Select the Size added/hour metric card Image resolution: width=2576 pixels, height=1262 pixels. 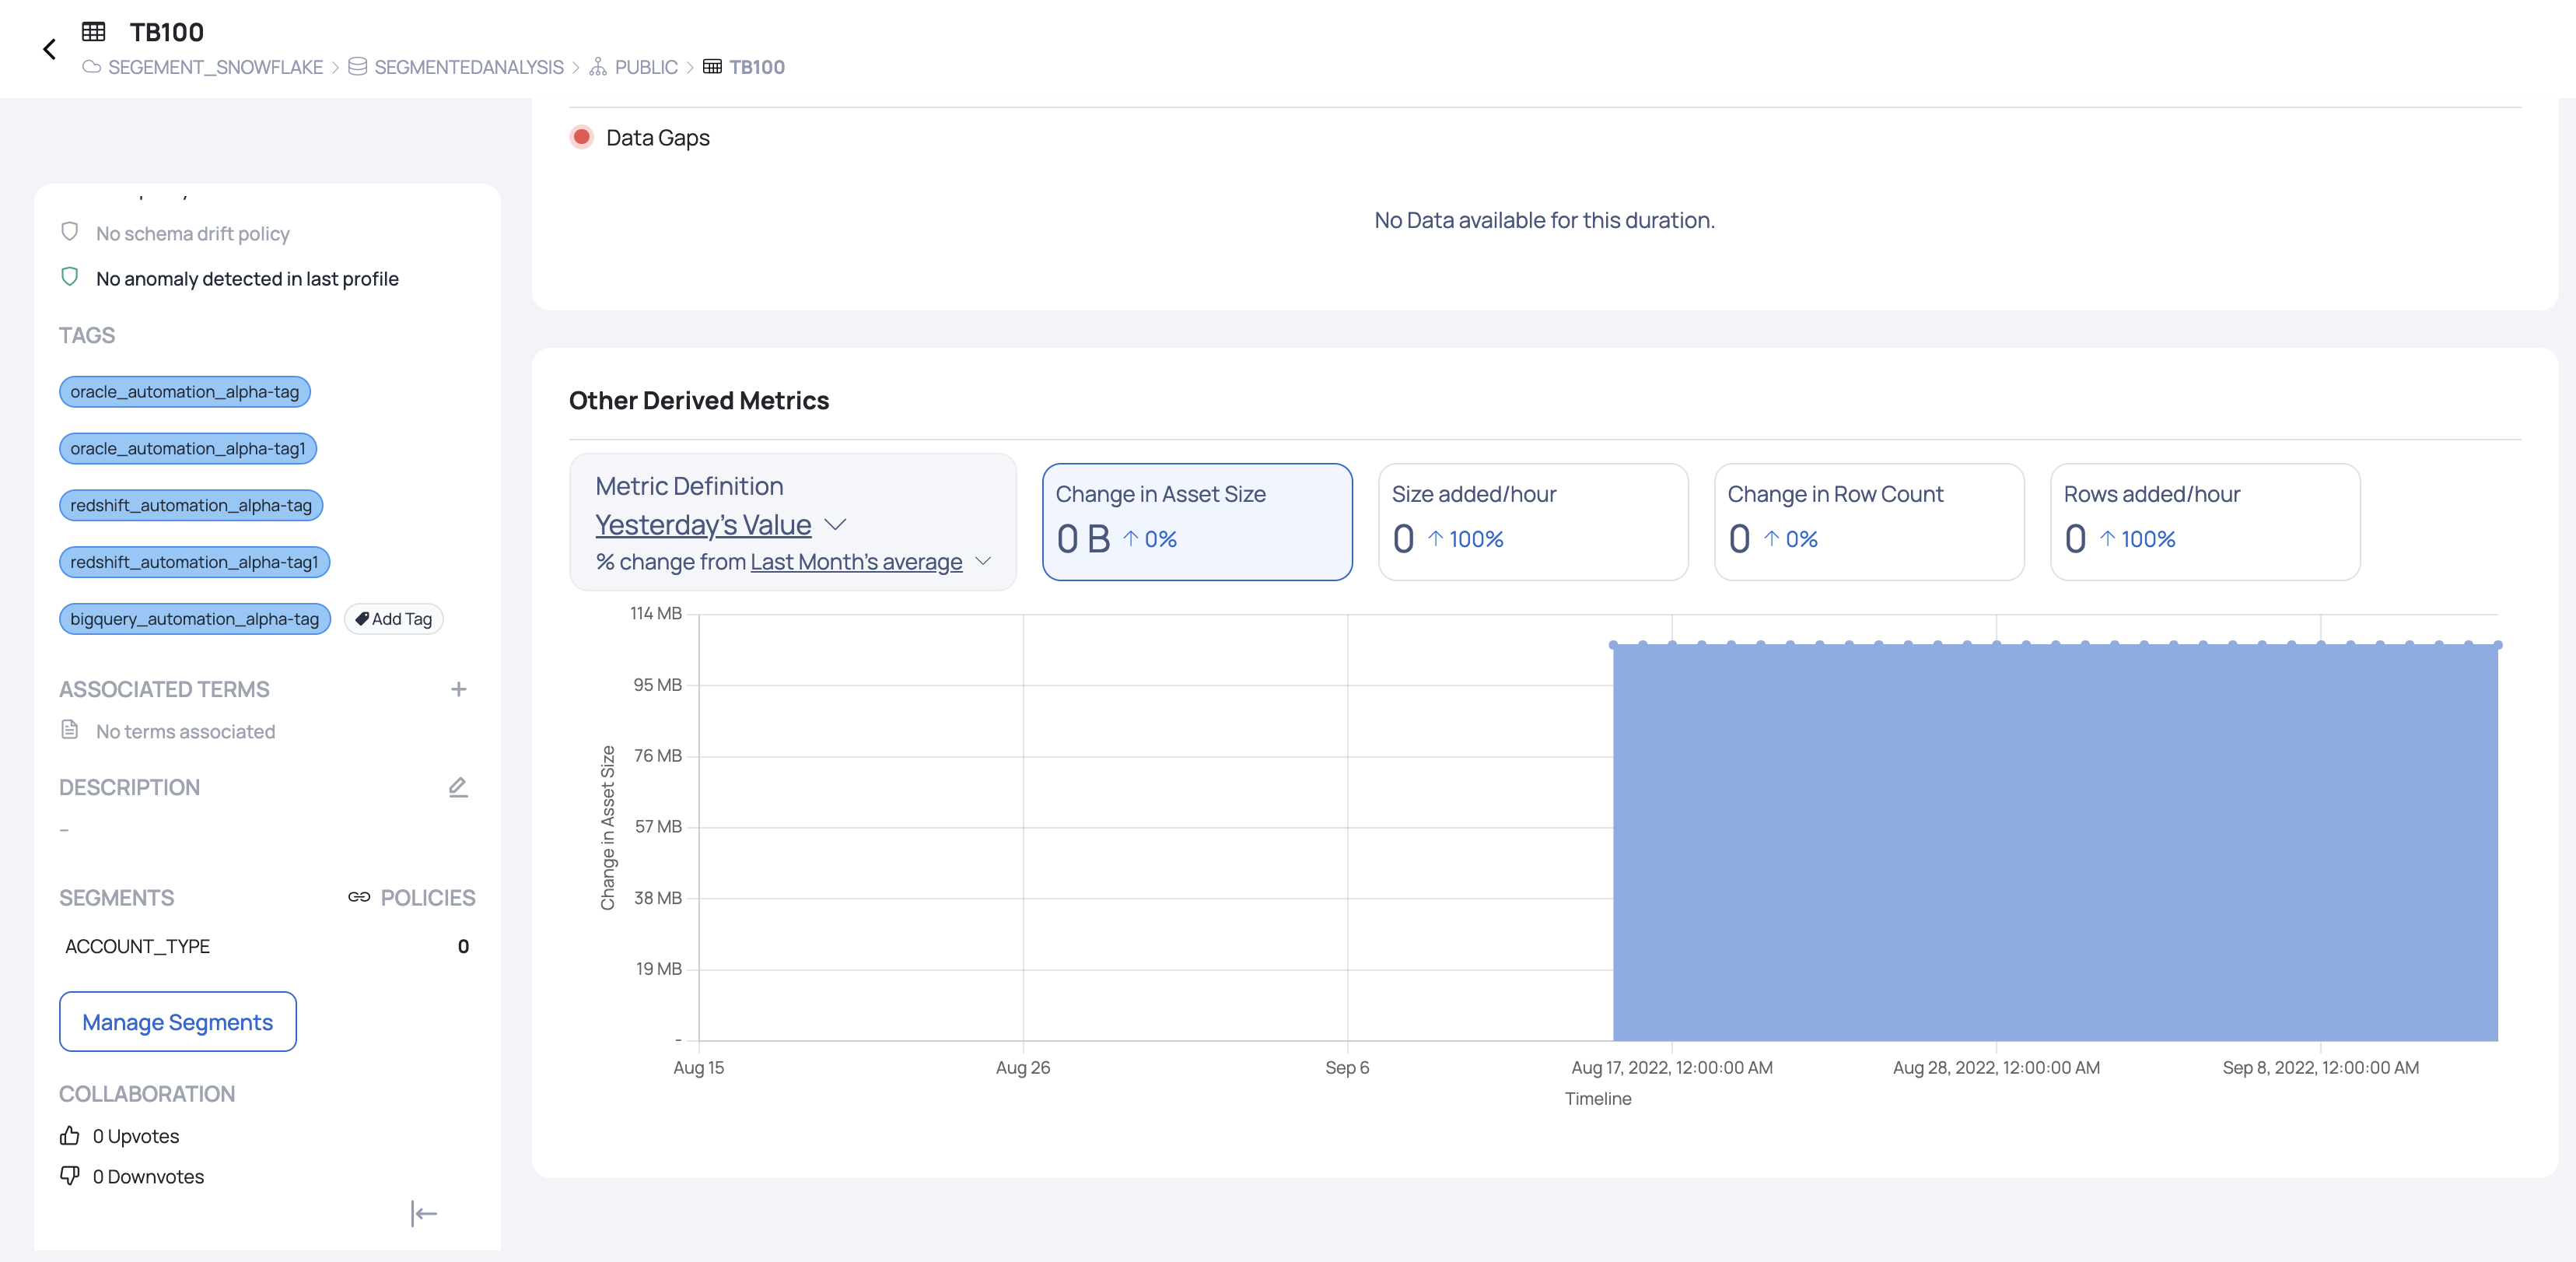pos(1532,521)
